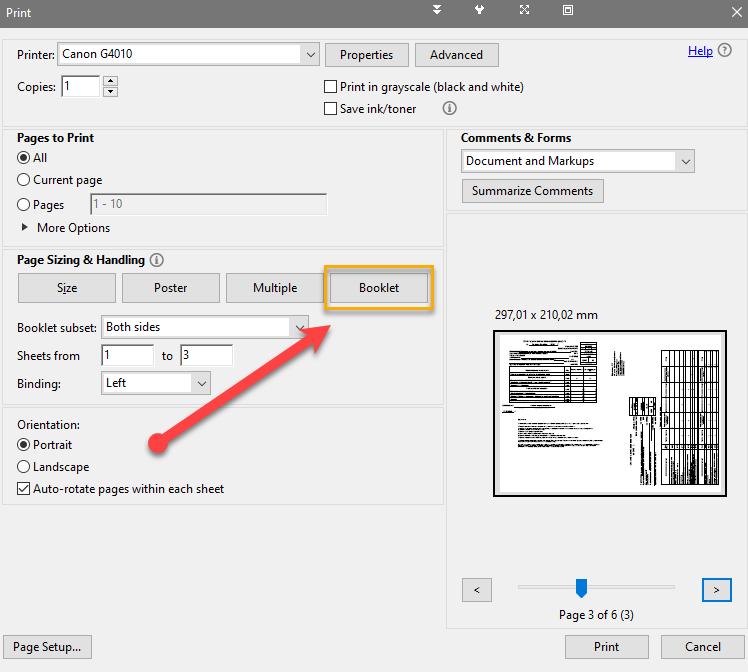Click the Help question mark icon

(x=724, y=50)
